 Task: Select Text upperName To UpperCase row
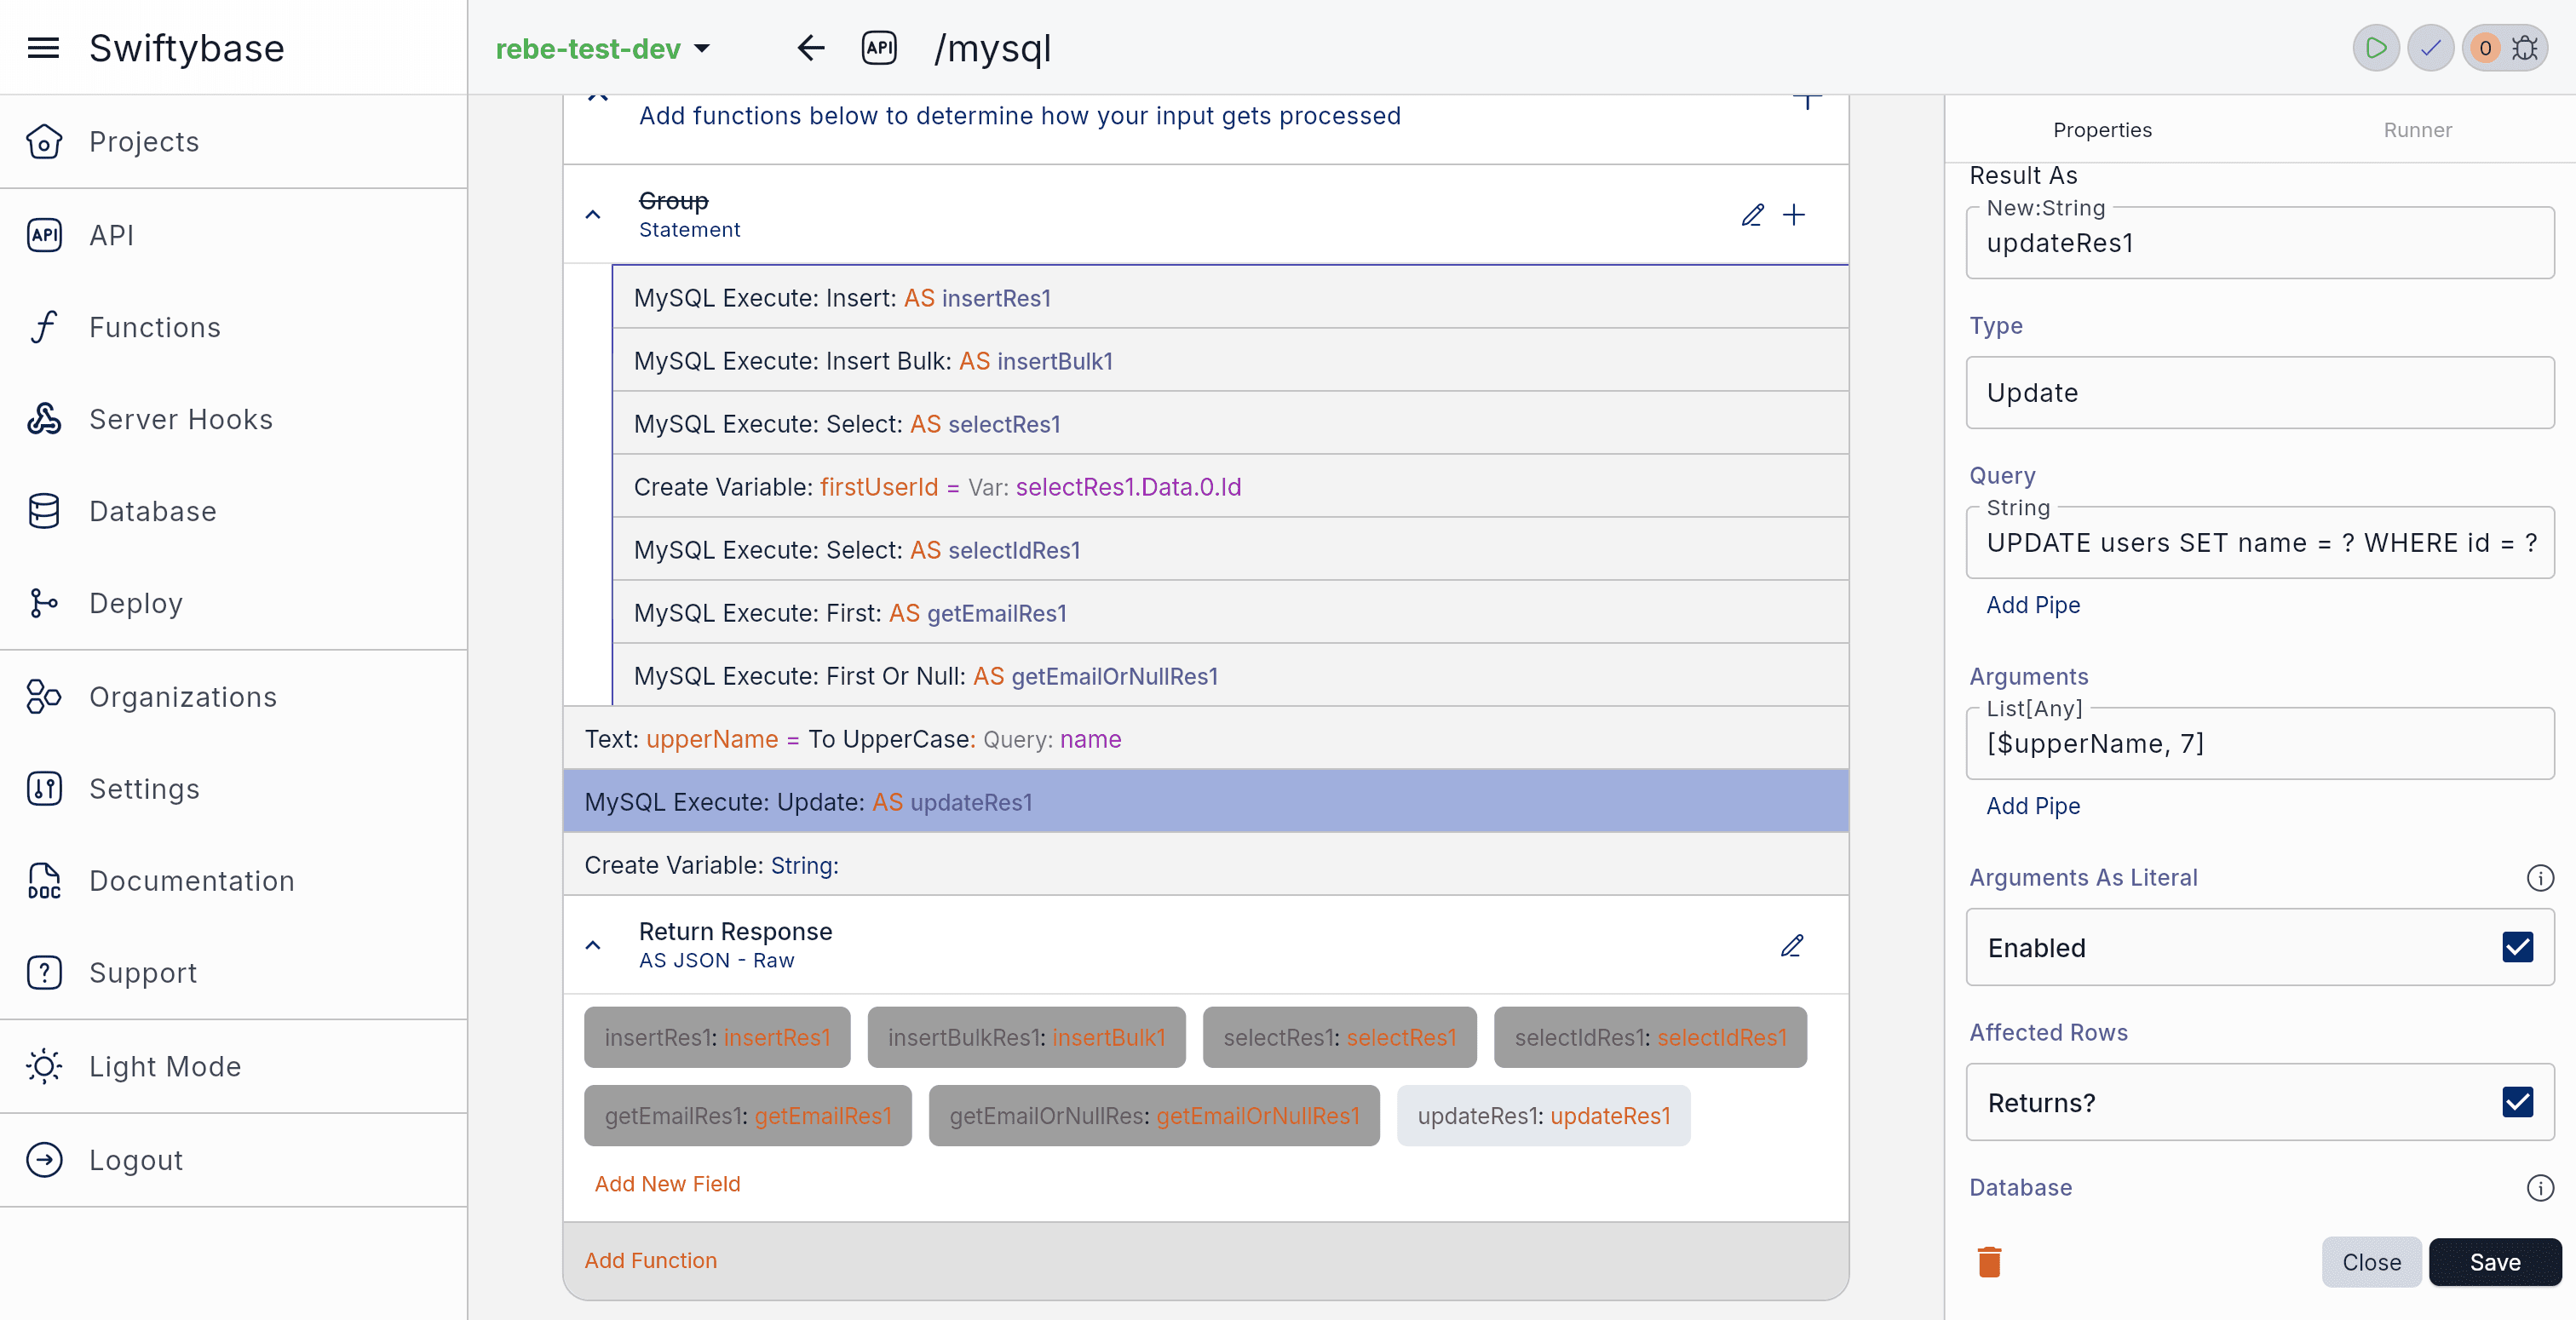[1206, 739]
